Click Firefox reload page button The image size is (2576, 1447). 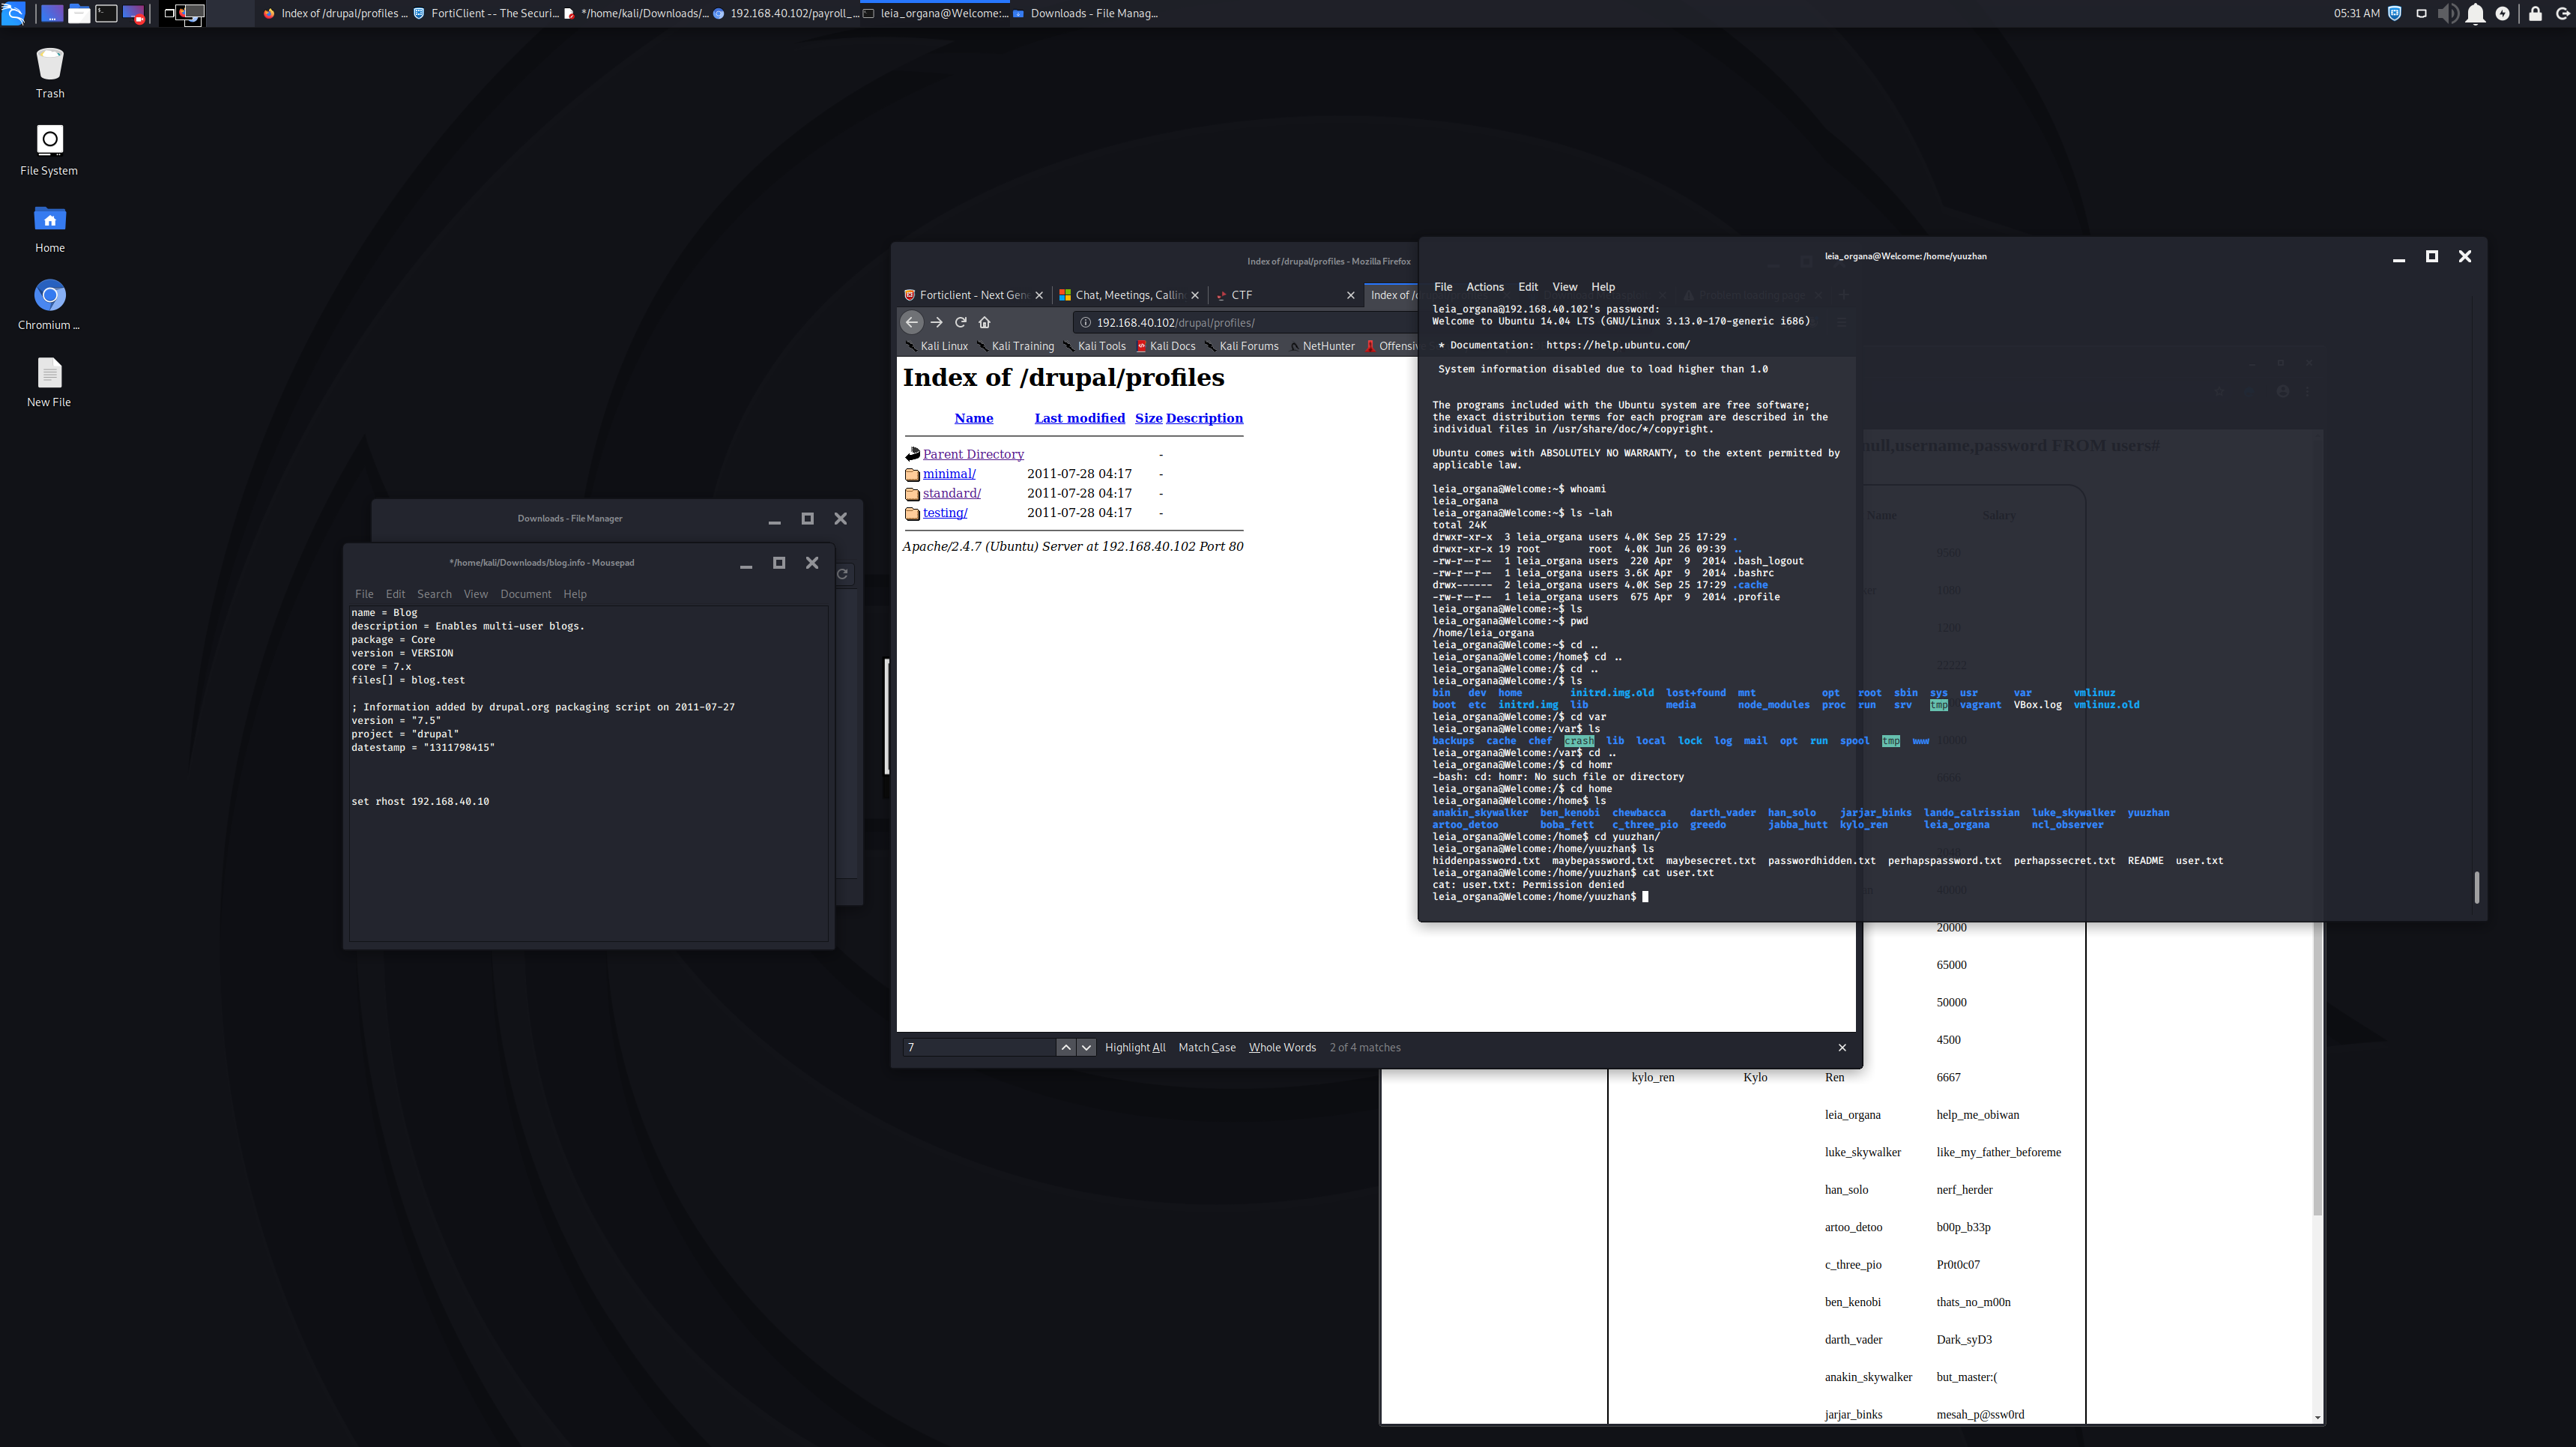(x=960, y=322)
